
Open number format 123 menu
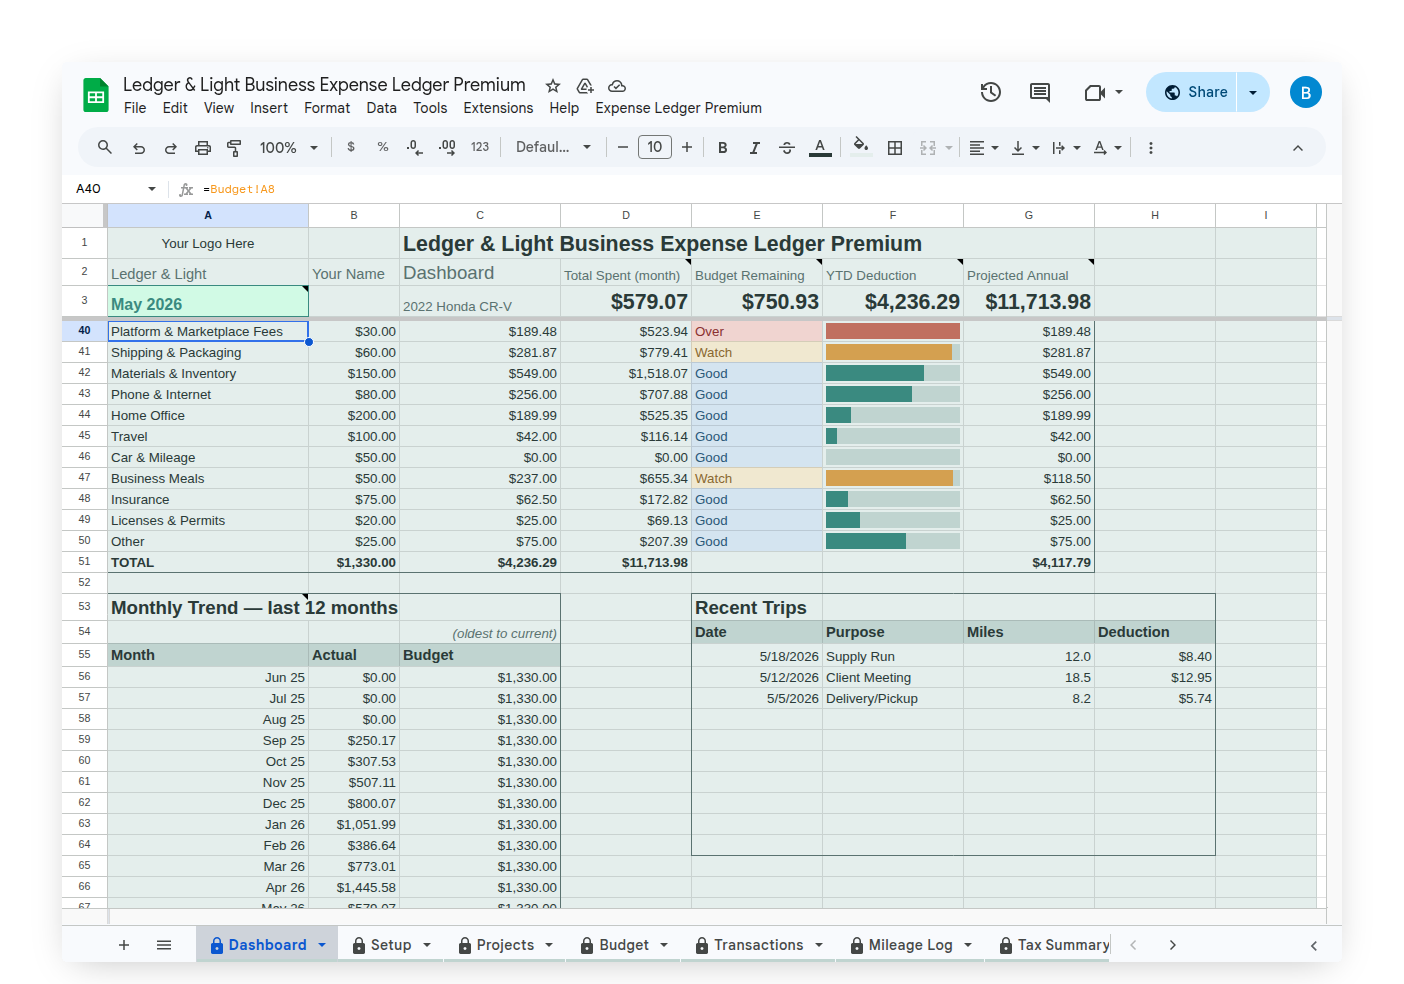pos(480,147)
